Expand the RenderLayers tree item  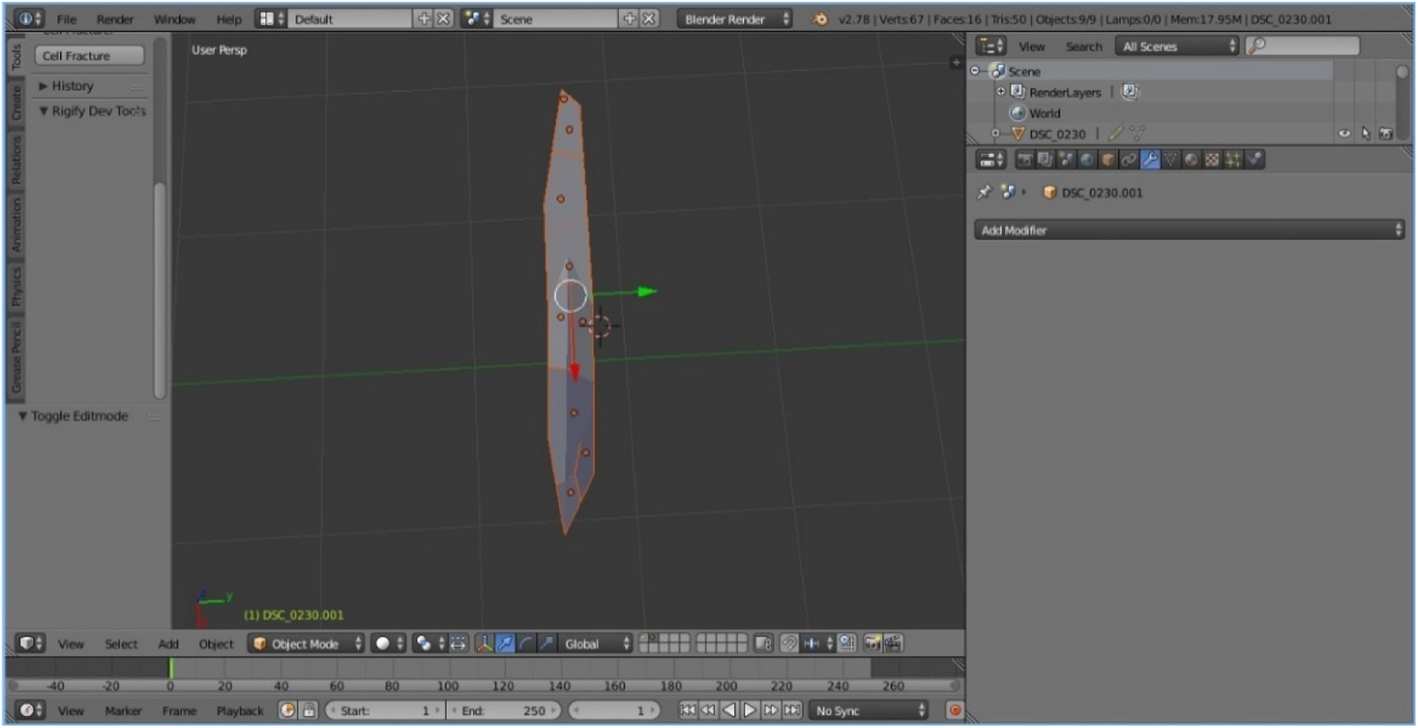point(1001,92)
